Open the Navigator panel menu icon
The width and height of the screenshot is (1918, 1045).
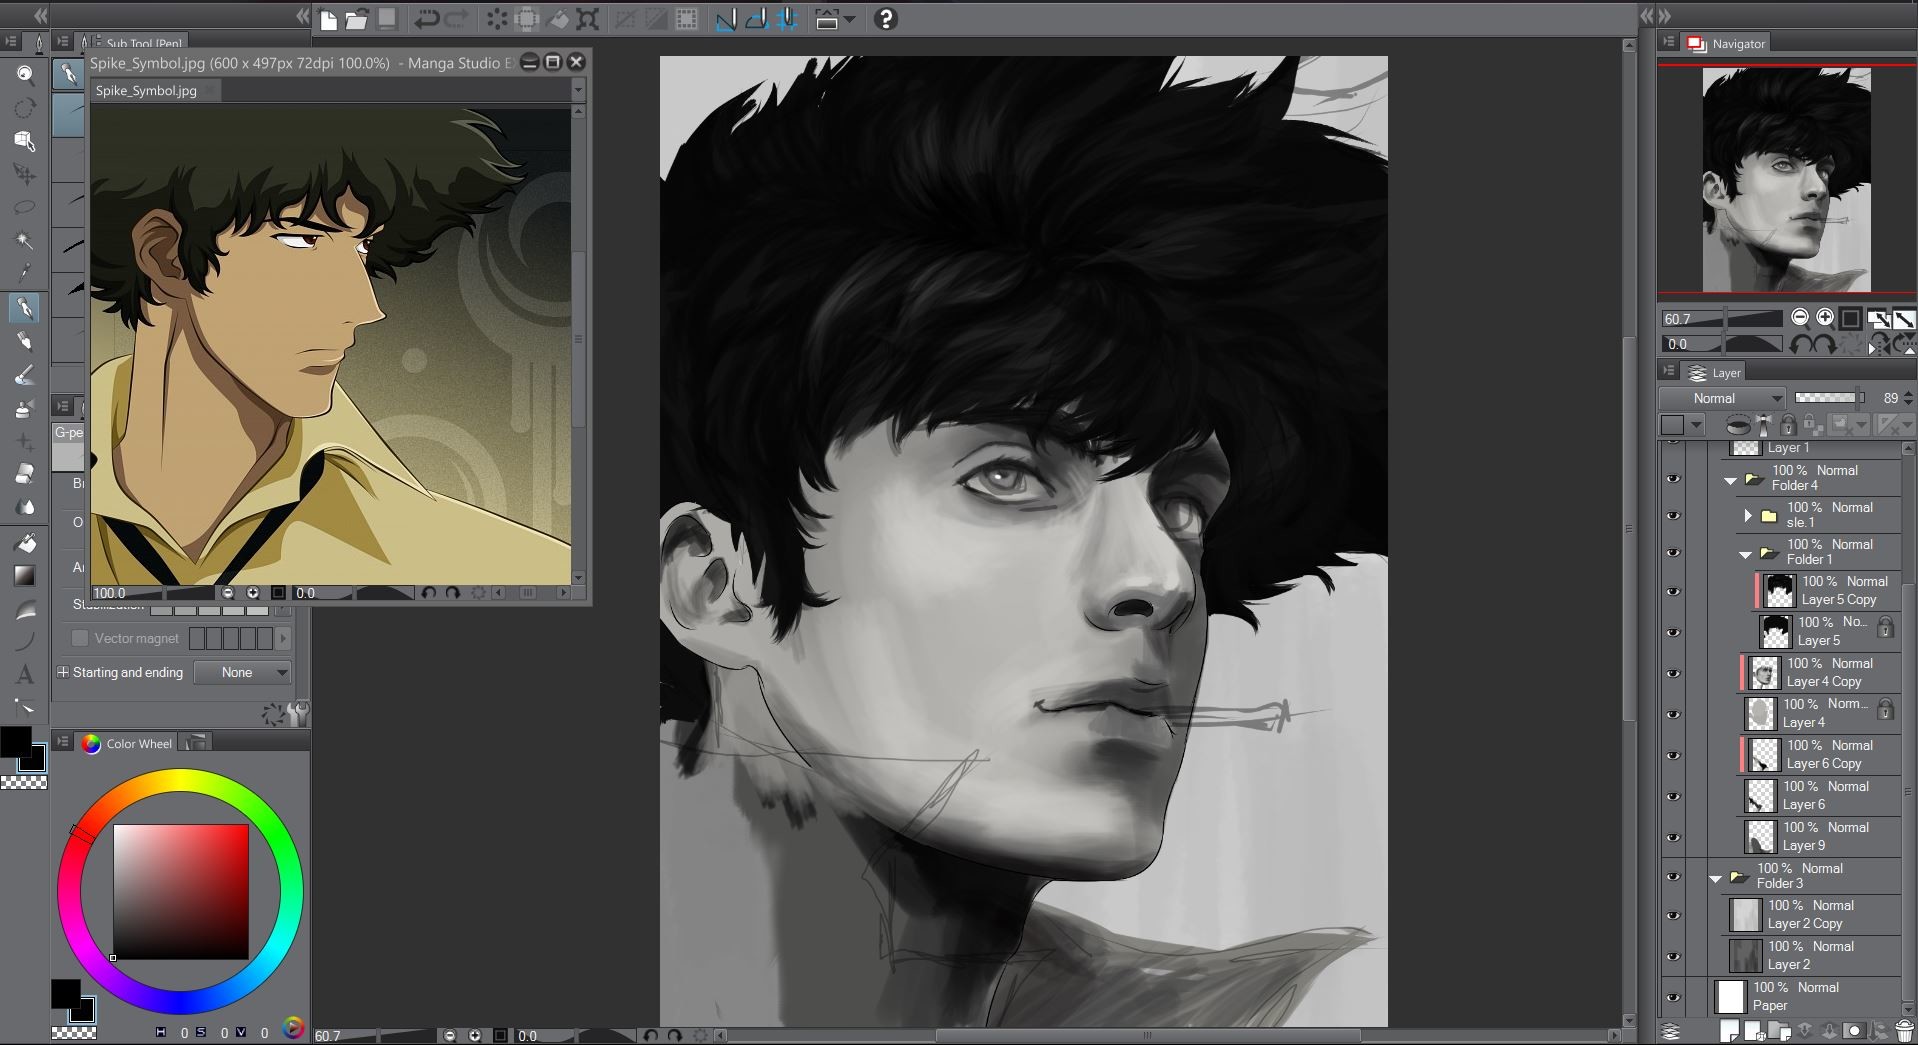1668,42
